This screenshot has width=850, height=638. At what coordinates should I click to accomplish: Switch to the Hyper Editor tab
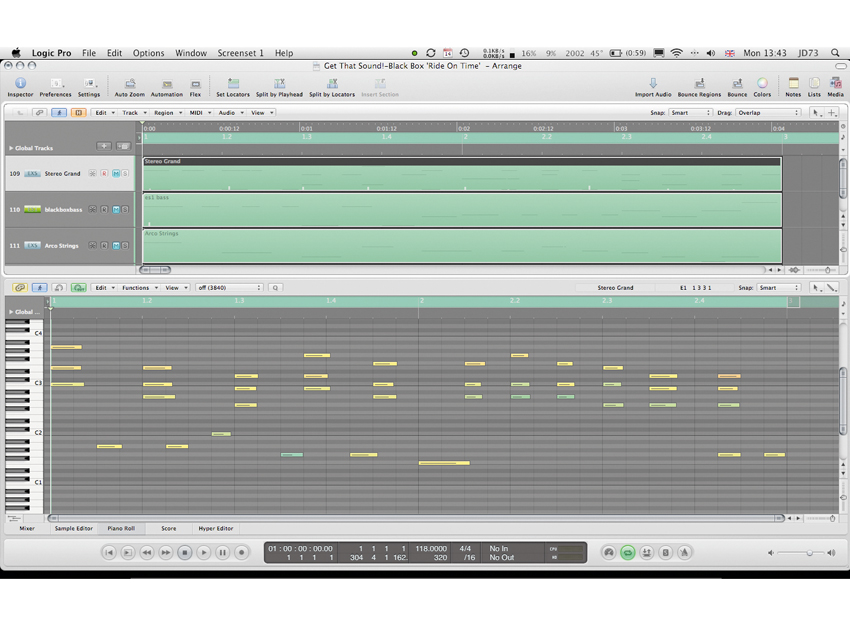pyautogui.click(x=215, y=529)
